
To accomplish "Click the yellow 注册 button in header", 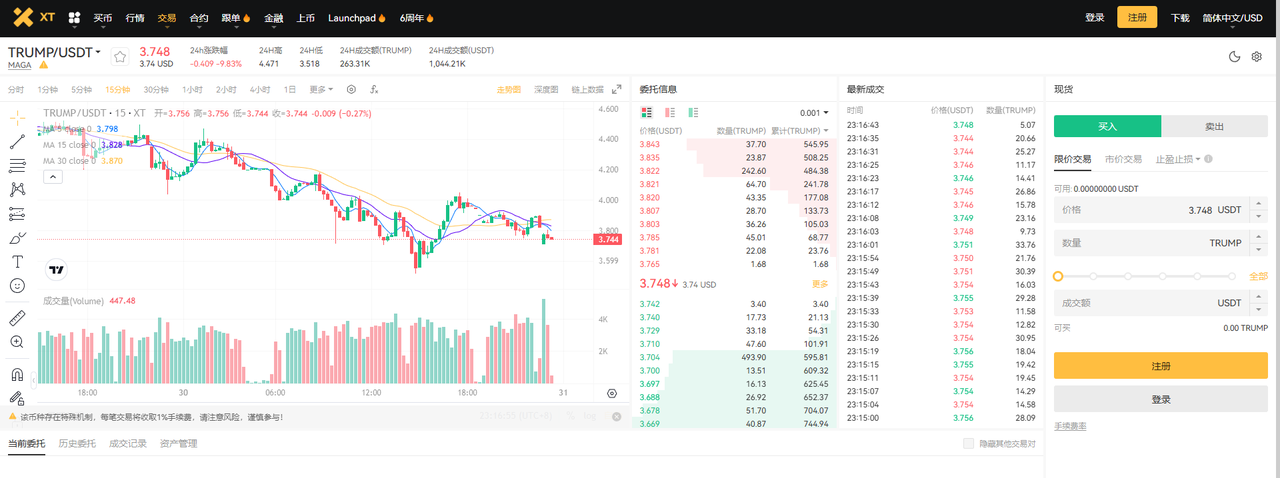I will pos(1137,17).
